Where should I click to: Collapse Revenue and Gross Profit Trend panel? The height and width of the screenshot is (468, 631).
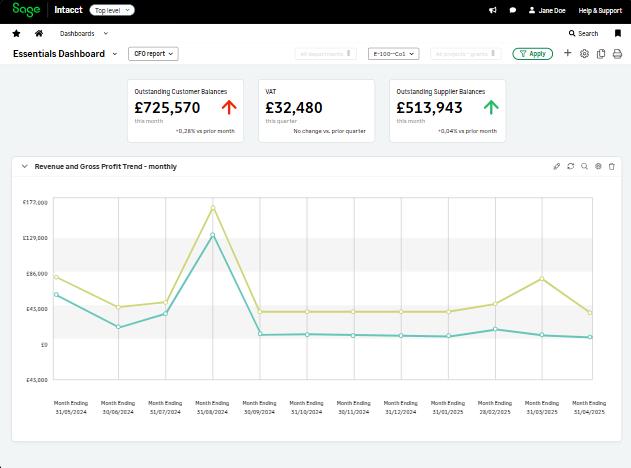(x=25, y=166)
